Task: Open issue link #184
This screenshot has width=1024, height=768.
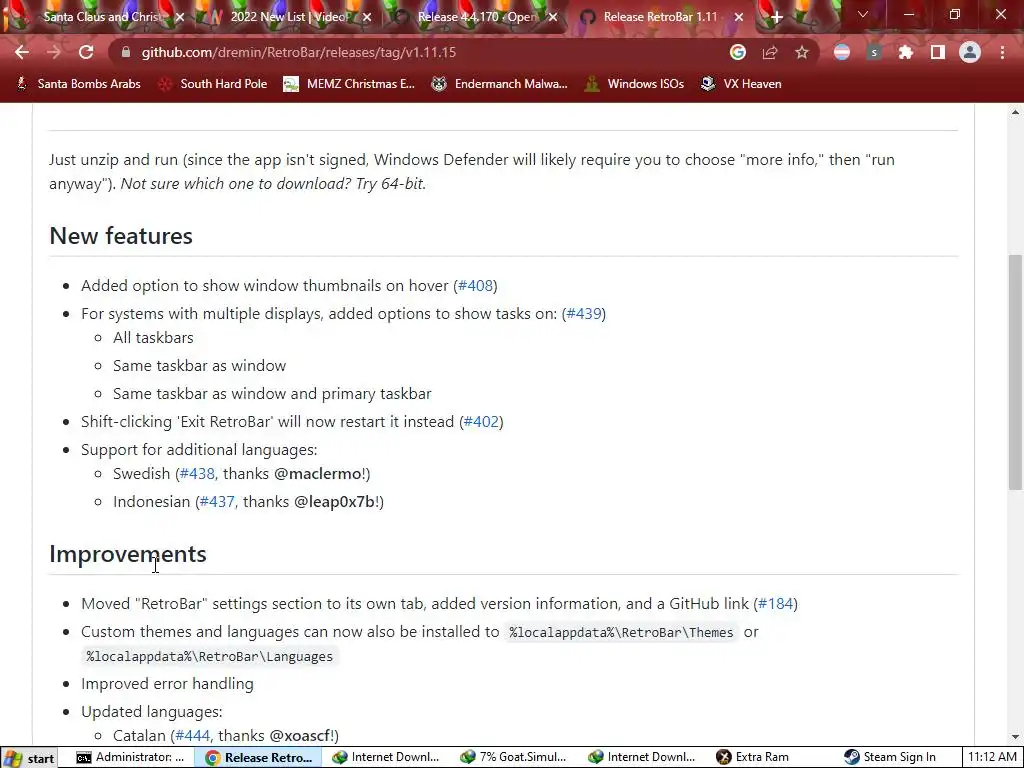Action: [x=775, y=603]
